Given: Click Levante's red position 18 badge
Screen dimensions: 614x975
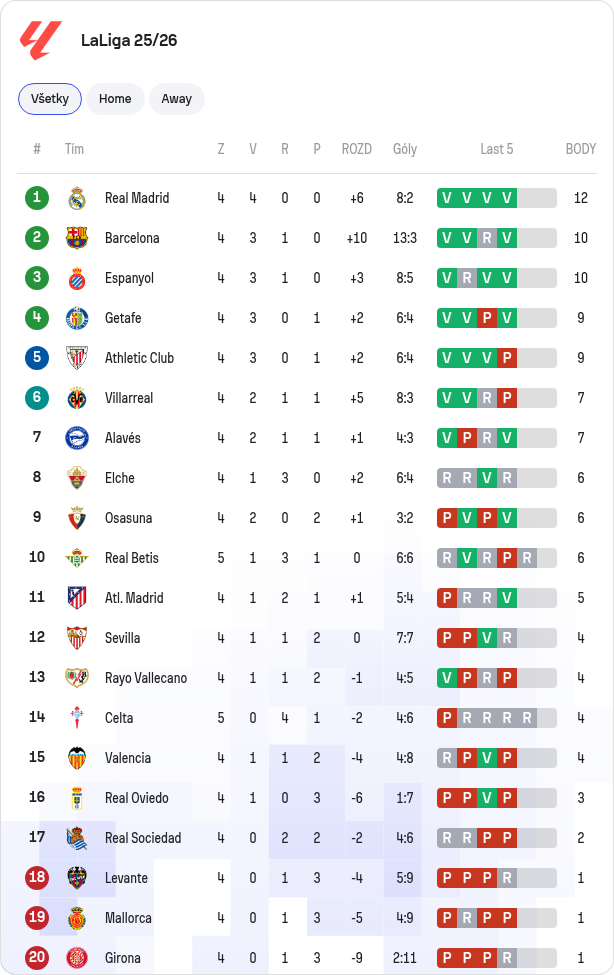Looking at the screenshot, I should coord(37,878).
